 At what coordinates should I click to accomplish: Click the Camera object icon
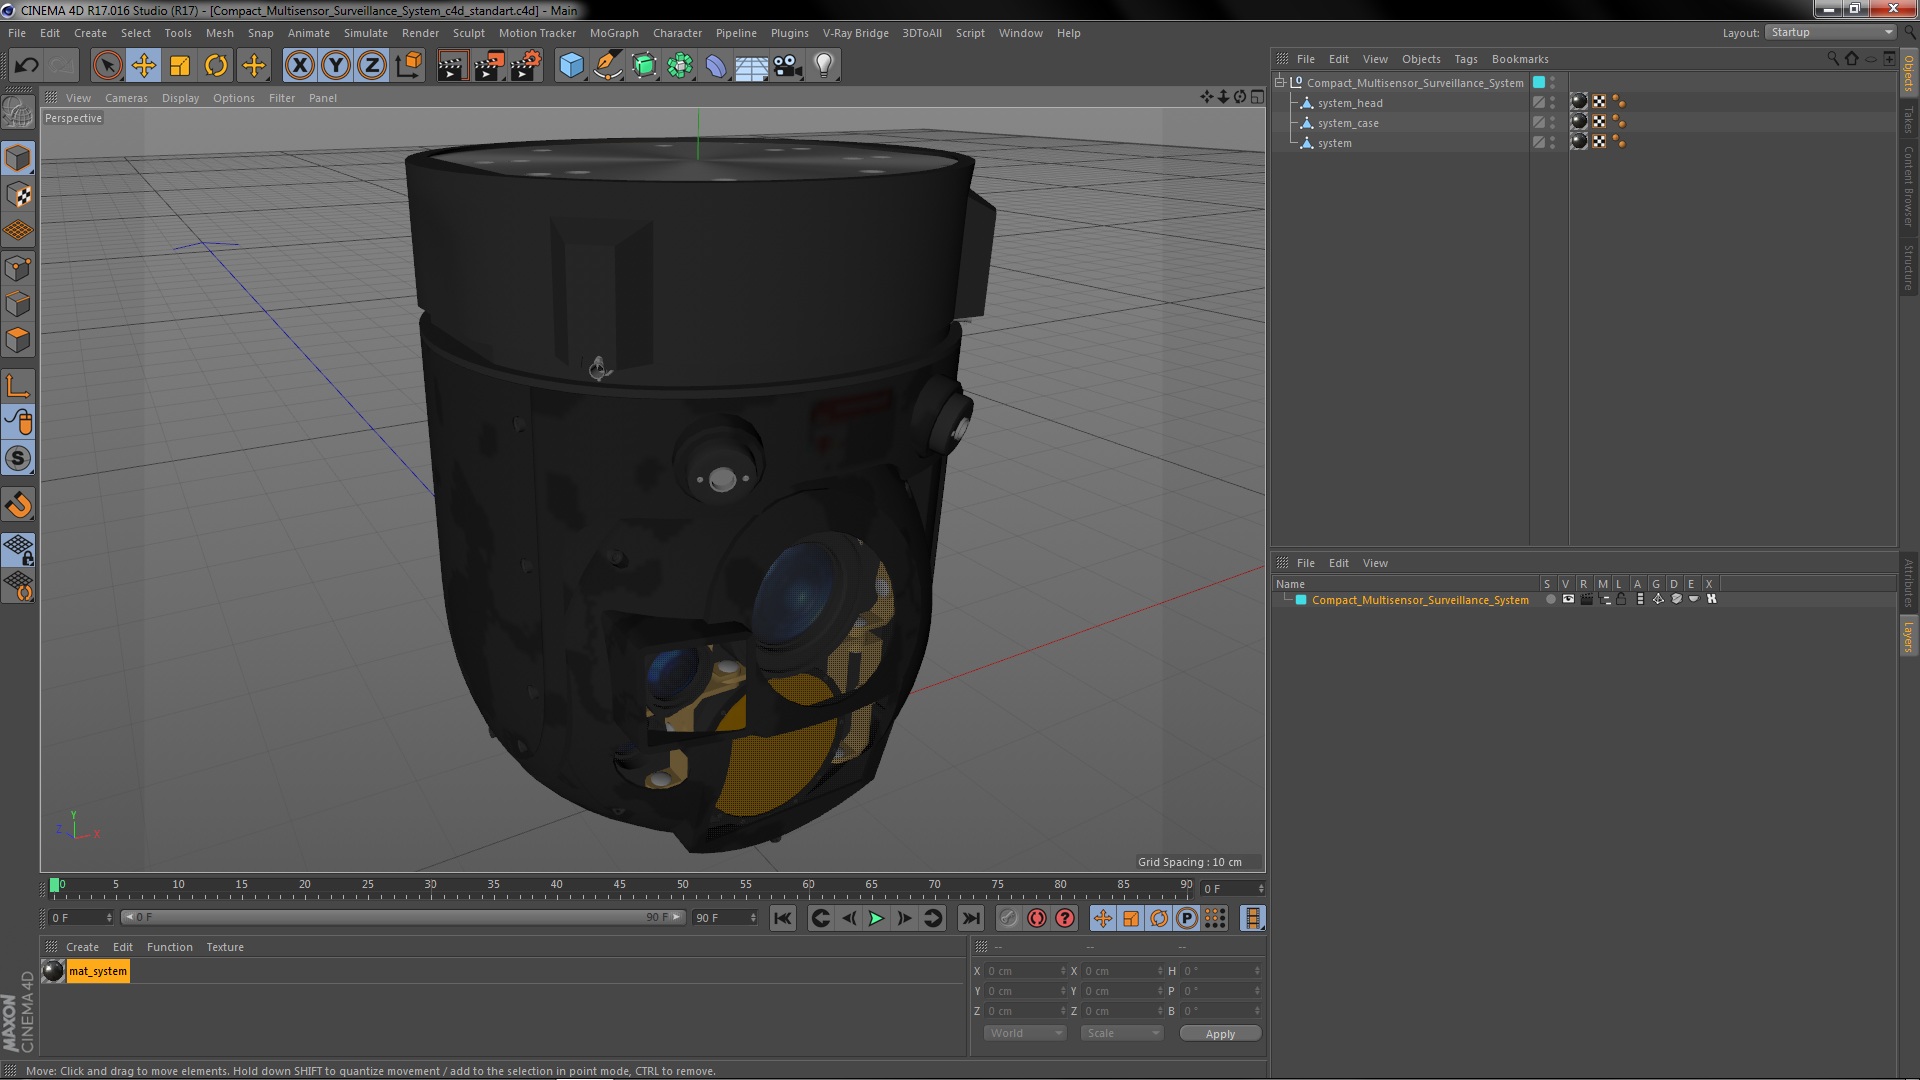(x=787, y=66)
